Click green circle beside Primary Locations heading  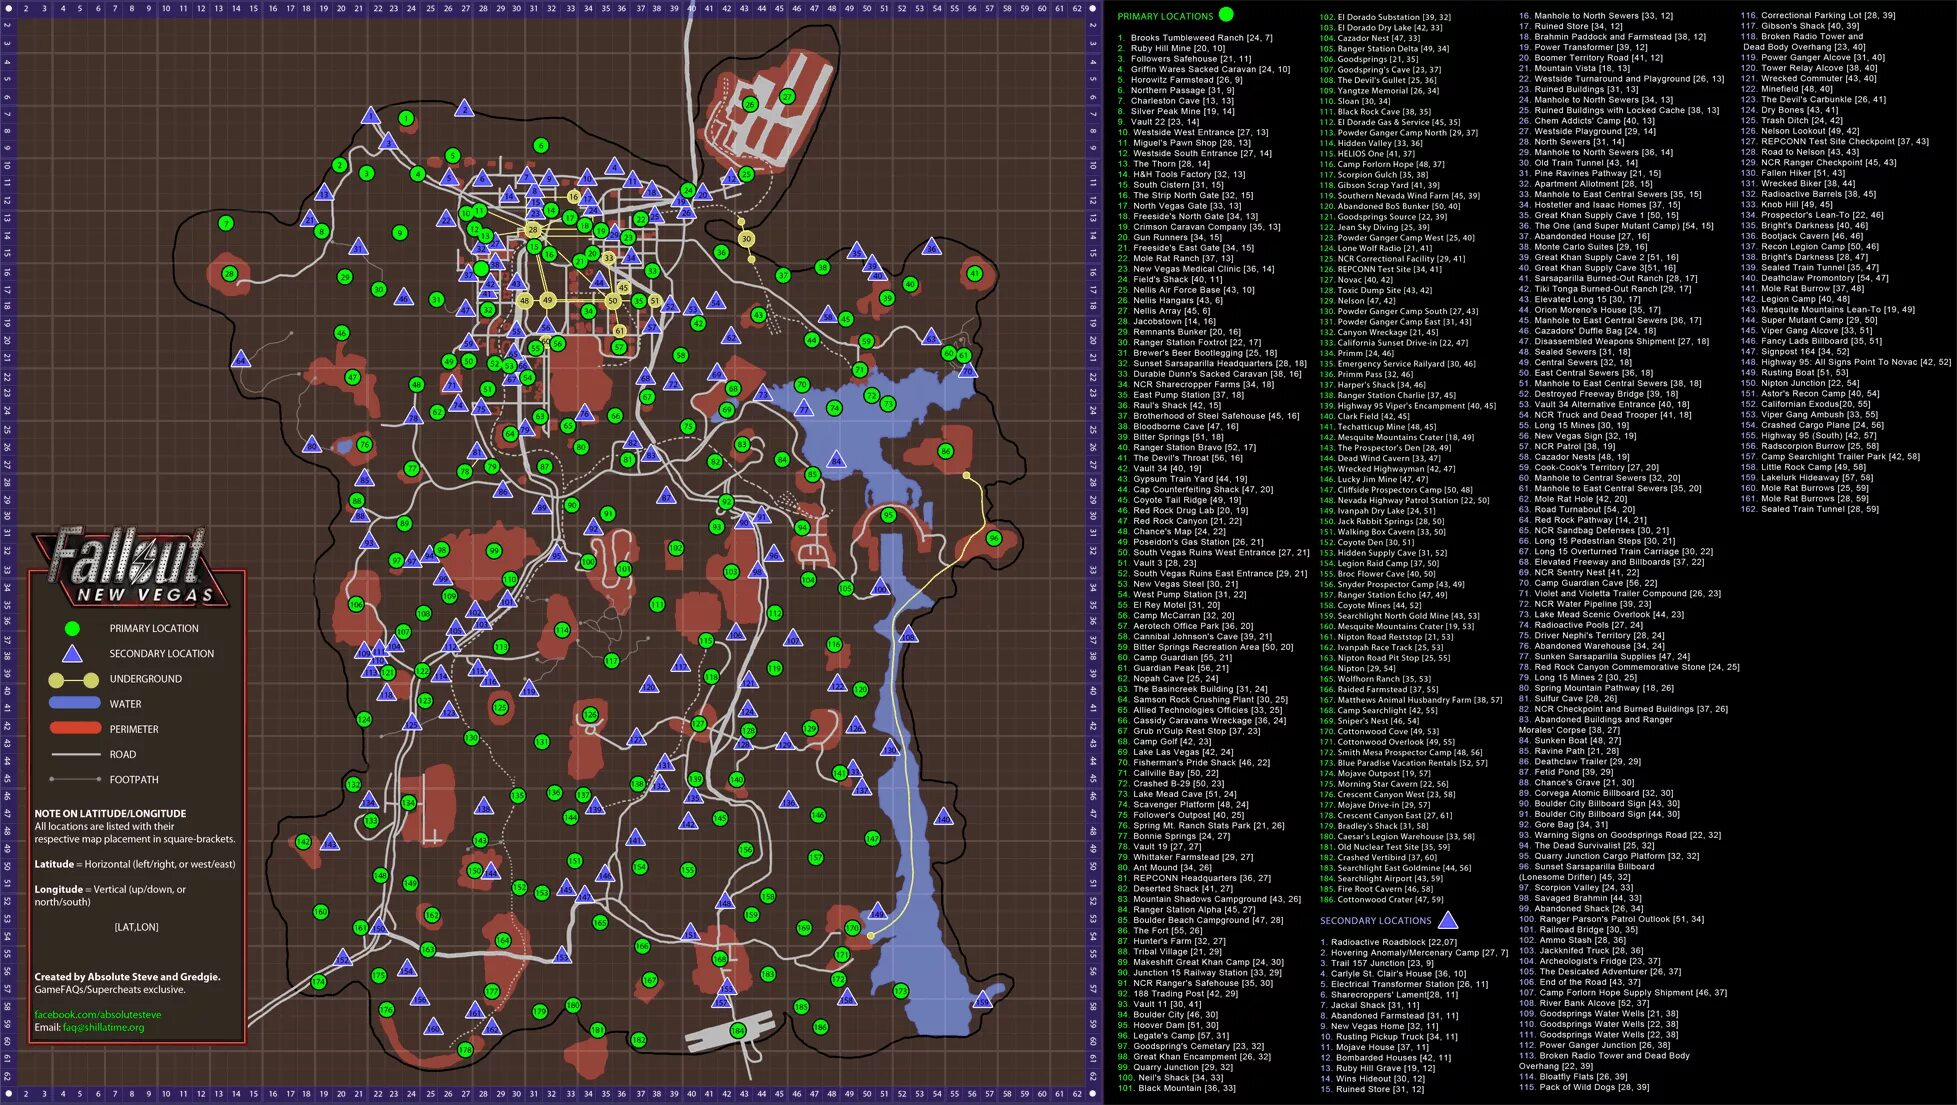click(x=1227, y=15)
